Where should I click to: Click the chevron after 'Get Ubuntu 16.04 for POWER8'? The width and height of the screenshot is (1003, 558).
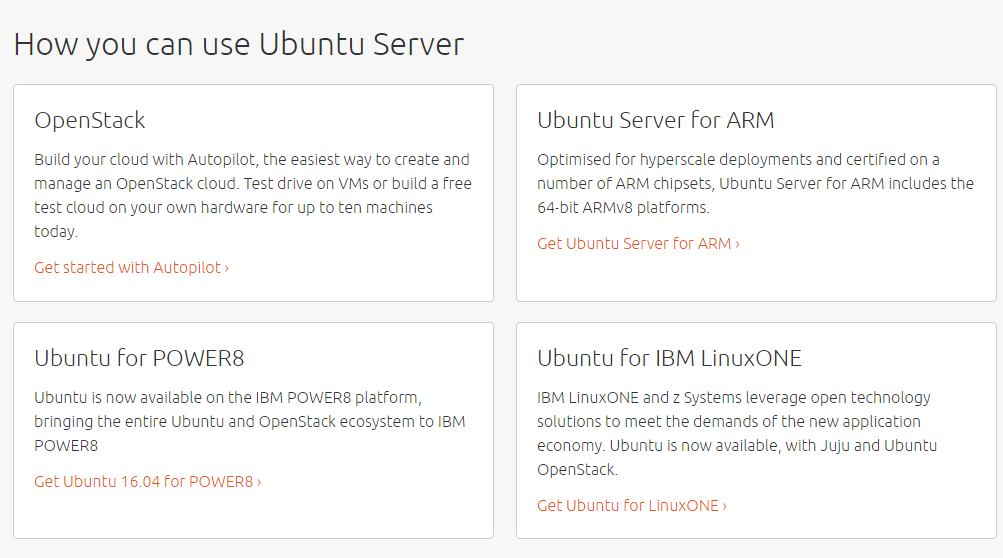tap(259, 482)
